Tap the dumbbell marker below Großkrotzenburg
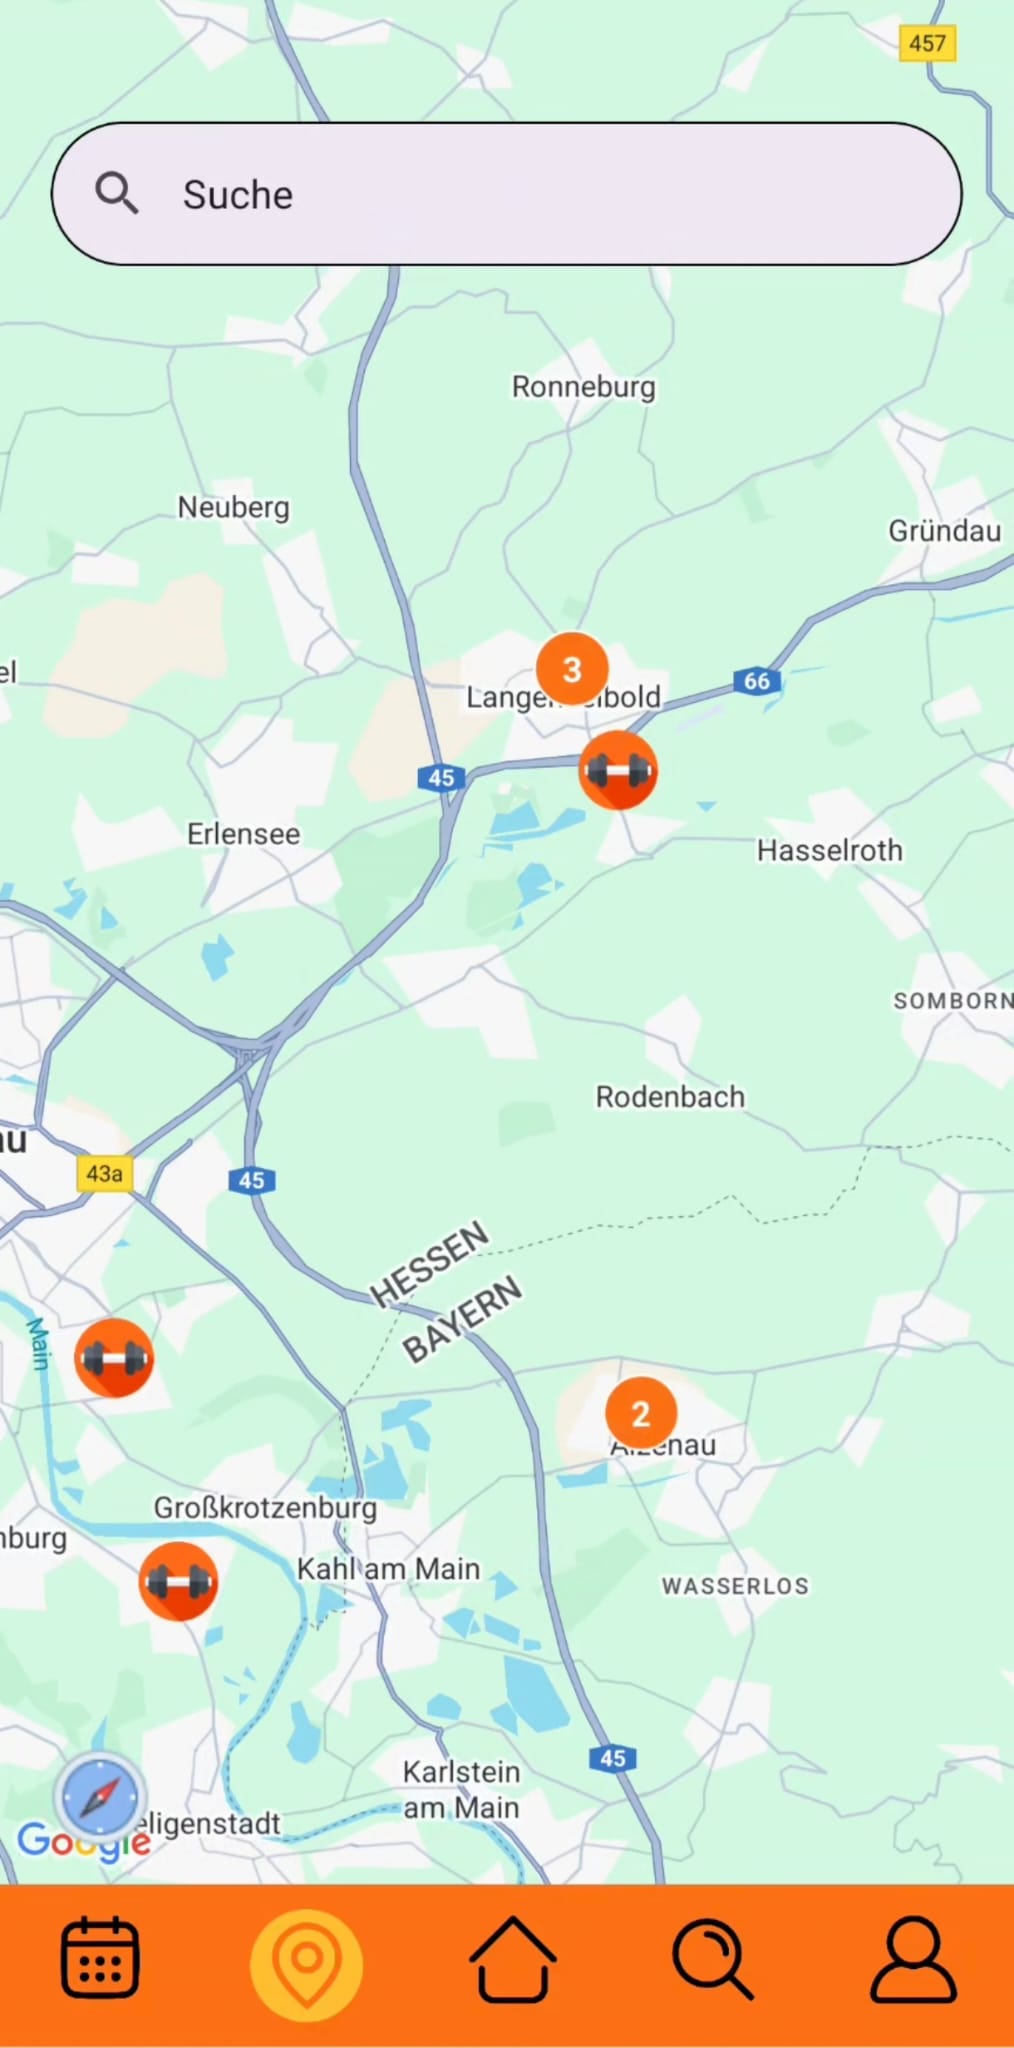 pyautogui.click(x=178, y=1581)
